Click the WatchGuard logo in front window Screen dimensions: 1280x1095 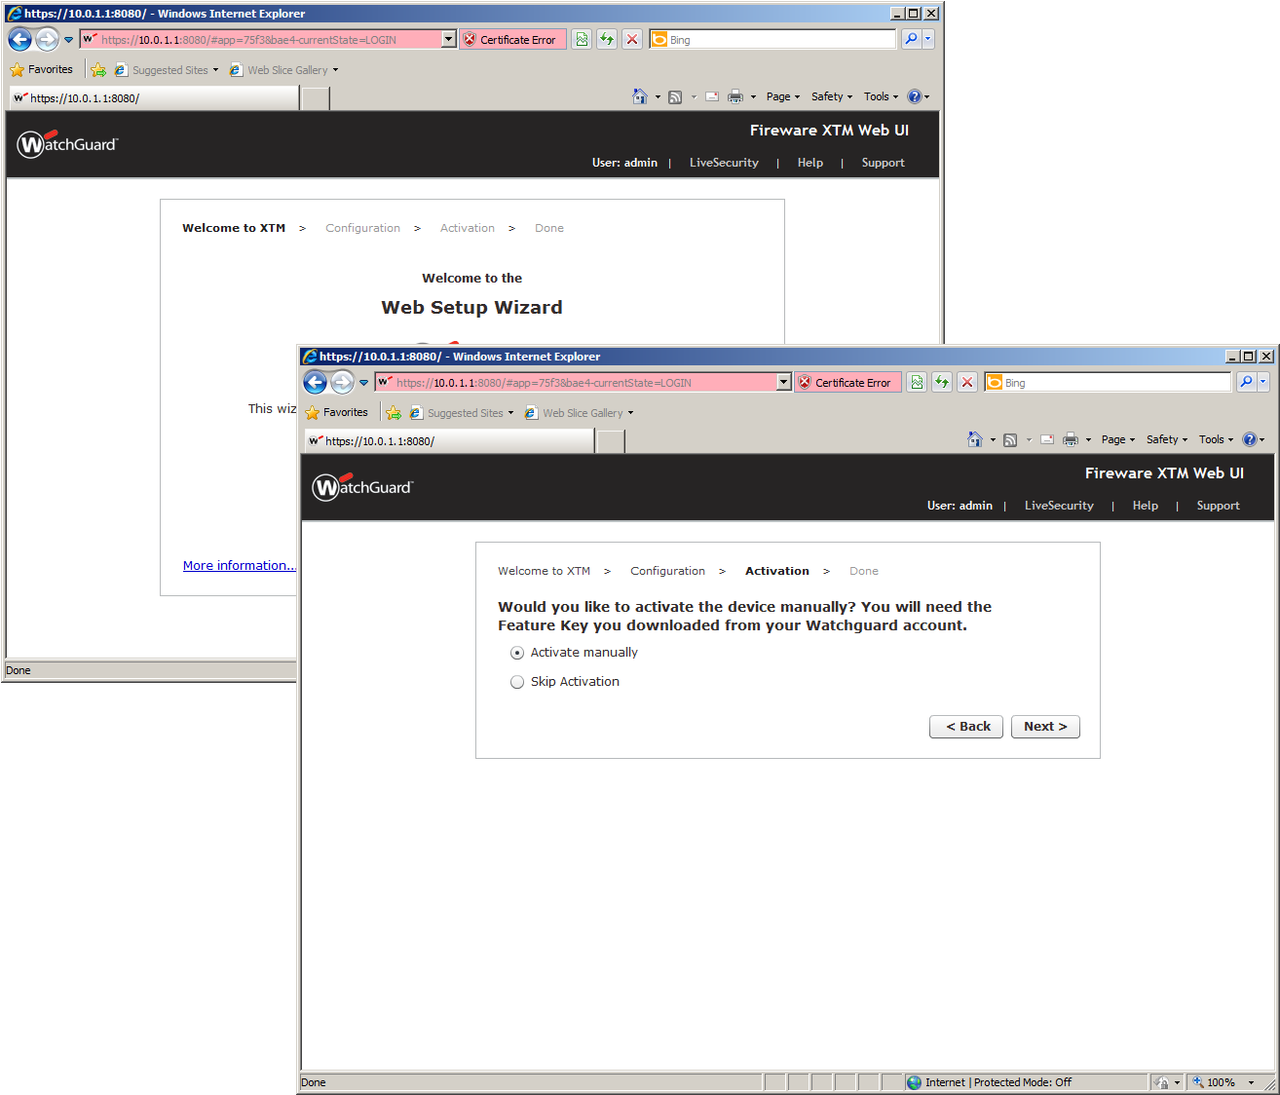coord(362,487)
